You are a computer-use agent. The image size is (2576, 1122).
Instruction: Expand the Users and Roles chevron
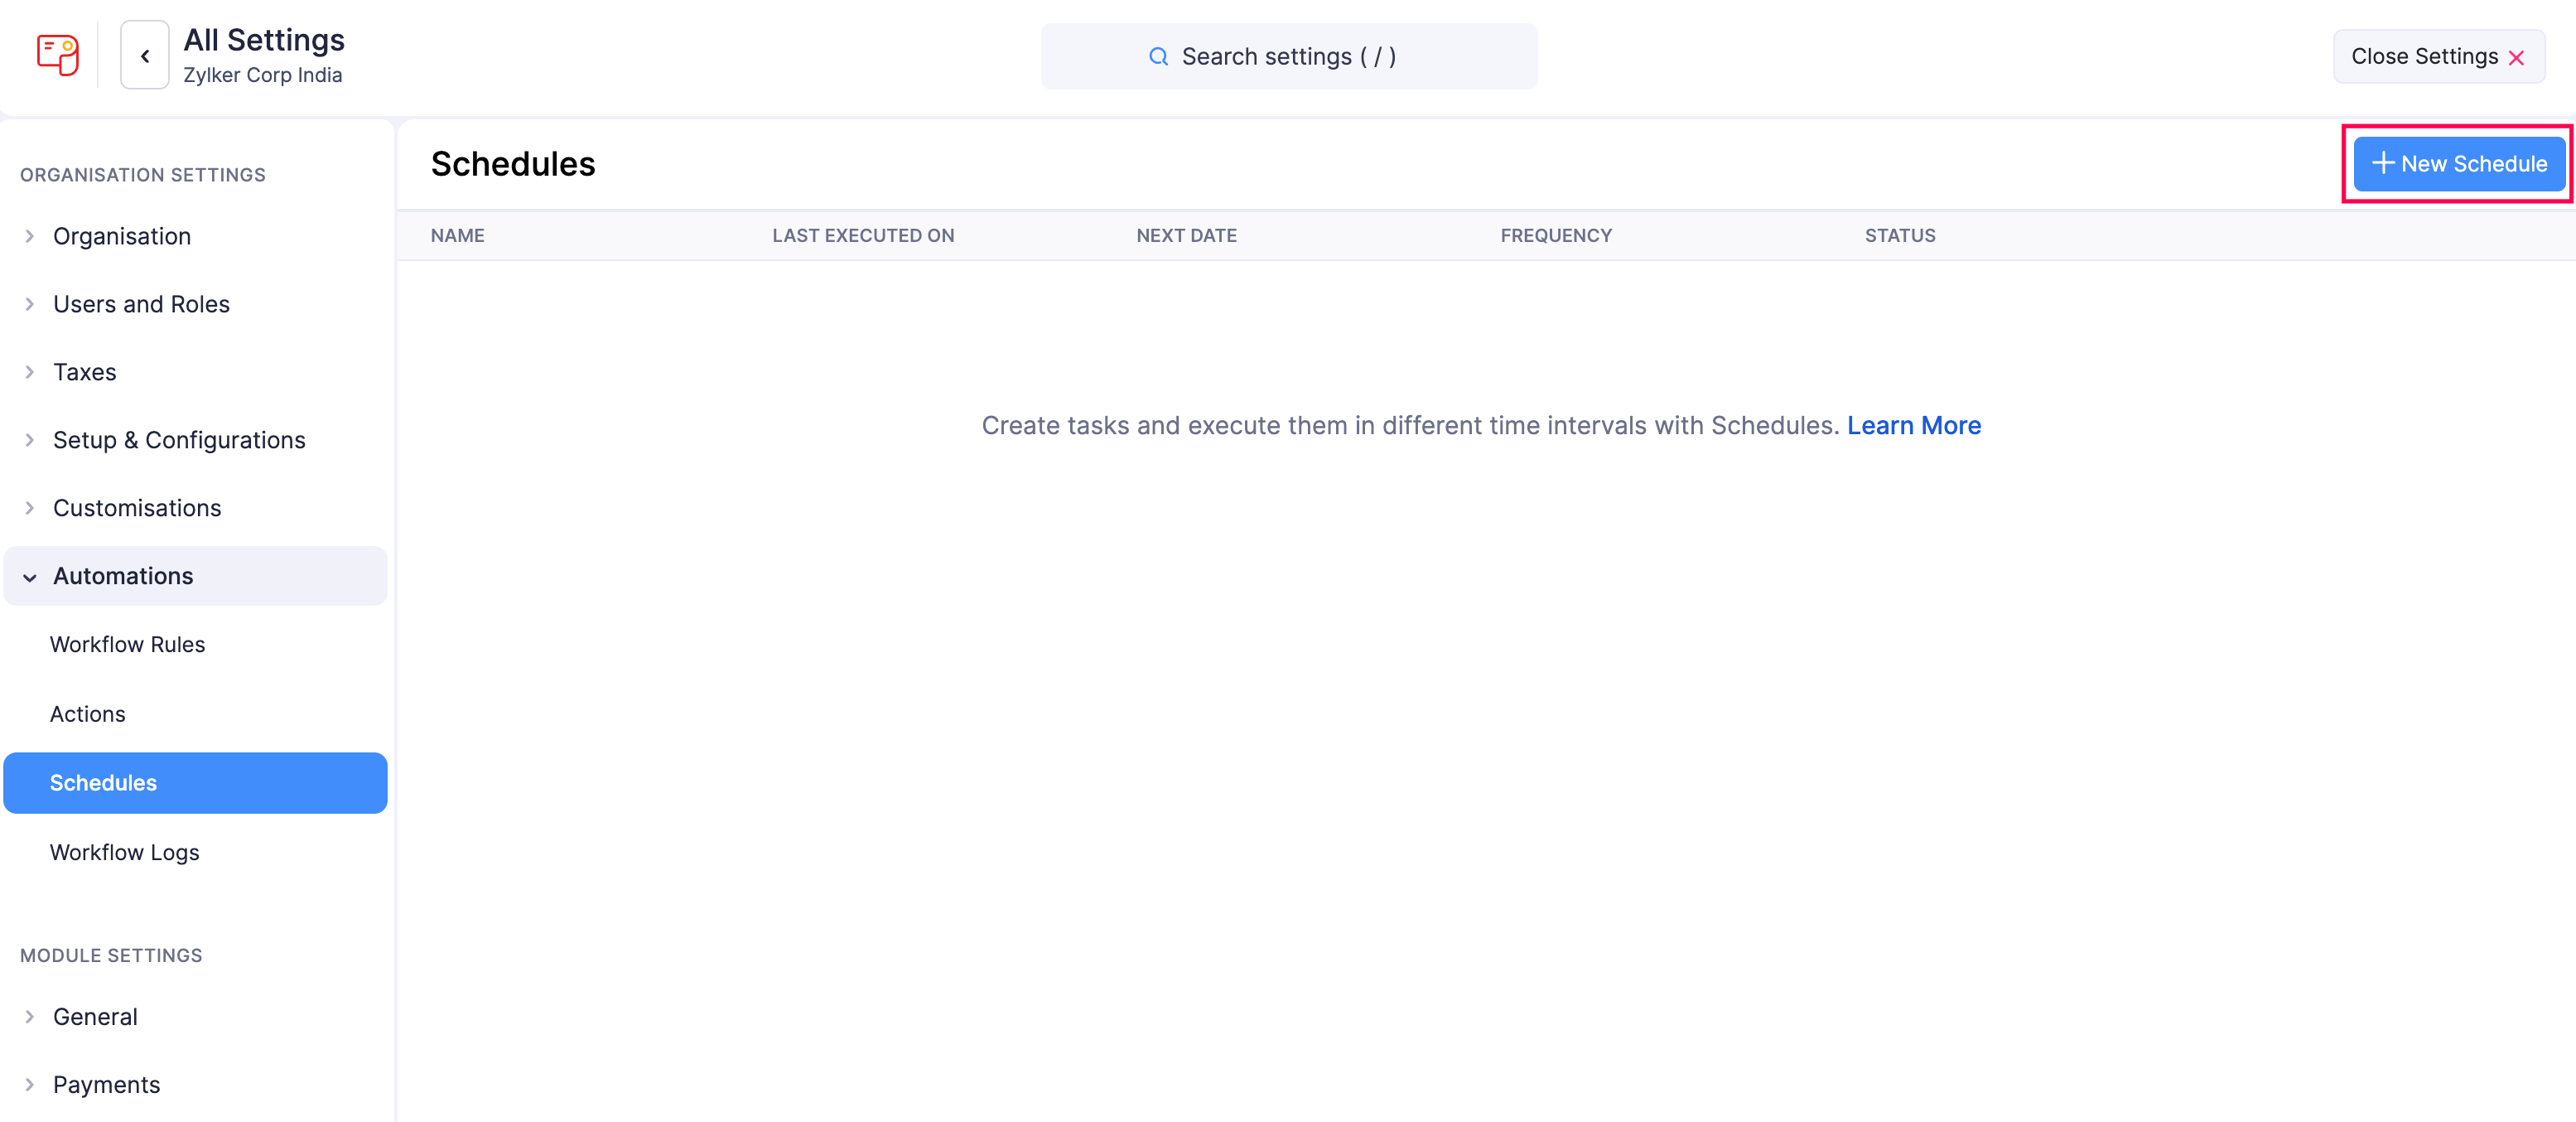coord(30,304)
